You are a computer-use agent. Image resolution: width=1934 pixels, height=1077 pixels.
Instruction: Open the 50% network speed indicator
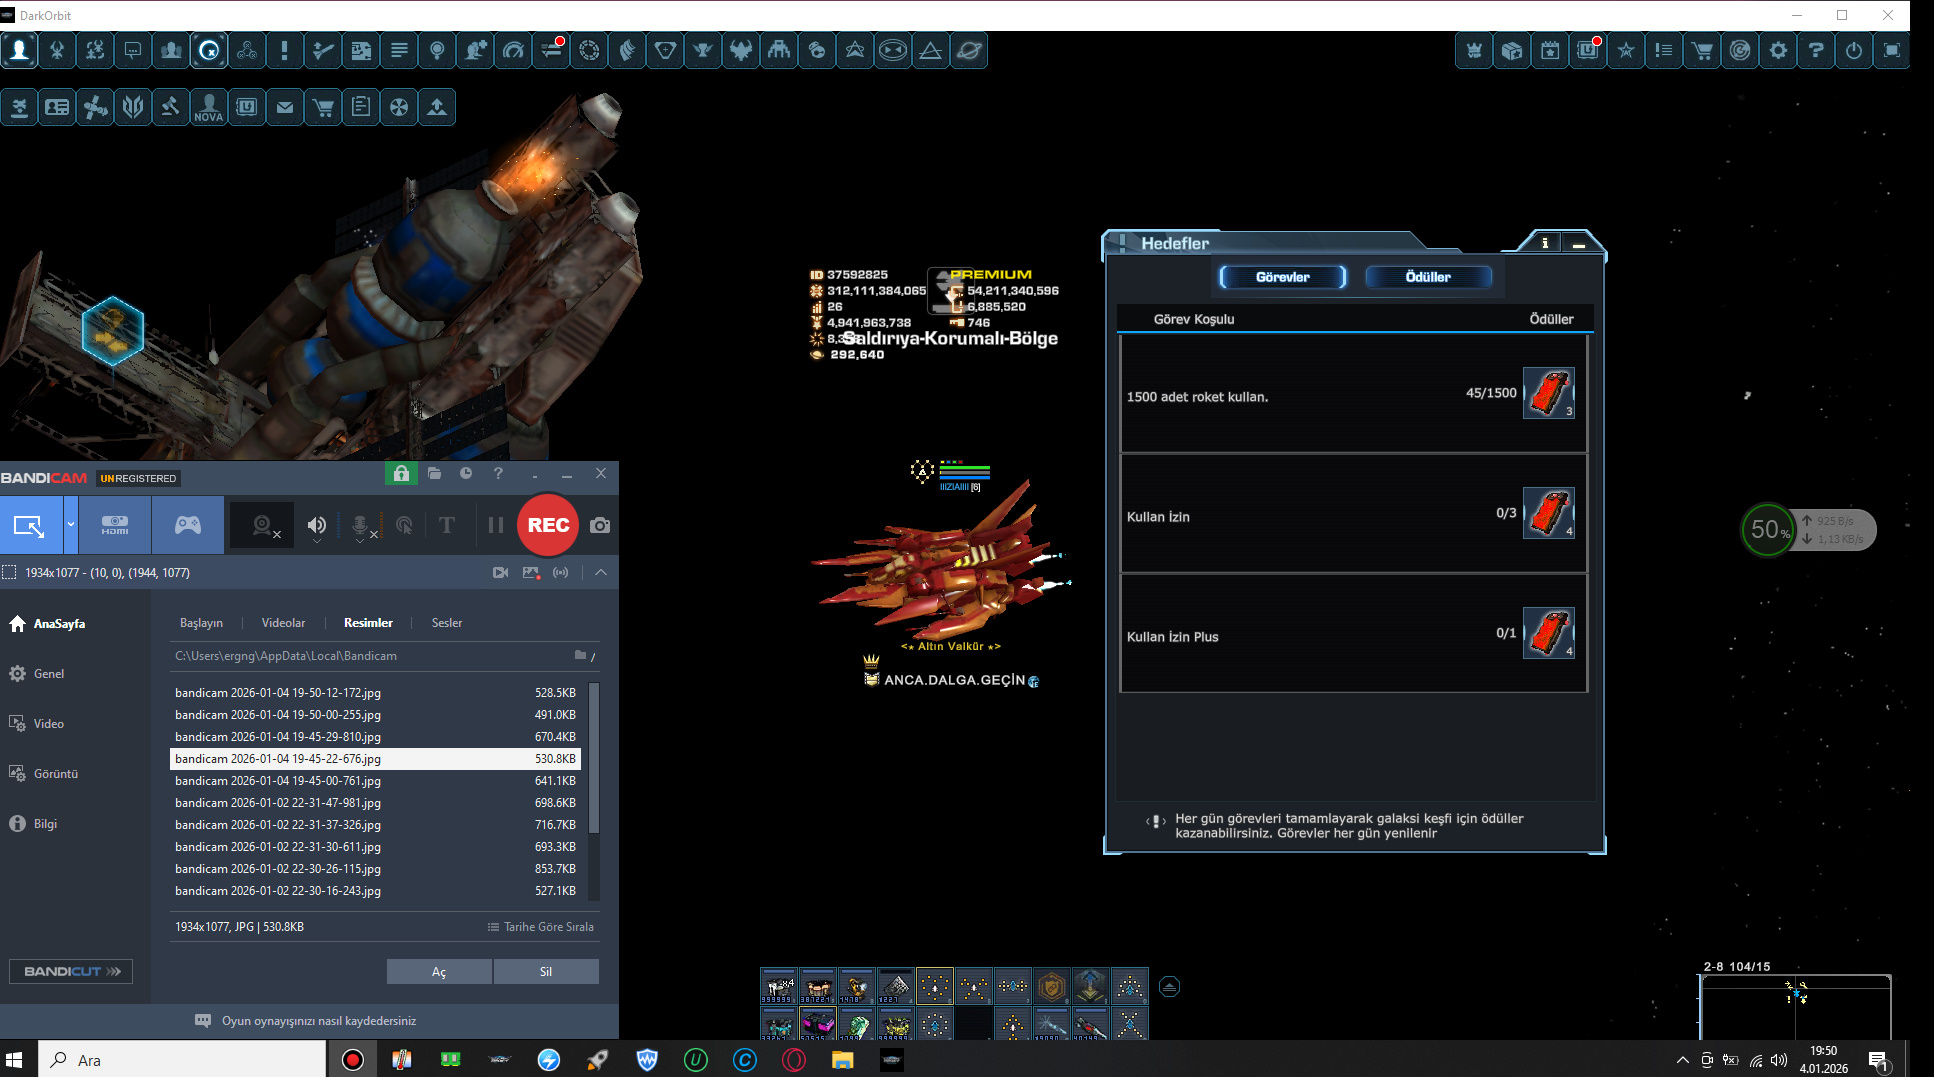tap(1770, 530)
